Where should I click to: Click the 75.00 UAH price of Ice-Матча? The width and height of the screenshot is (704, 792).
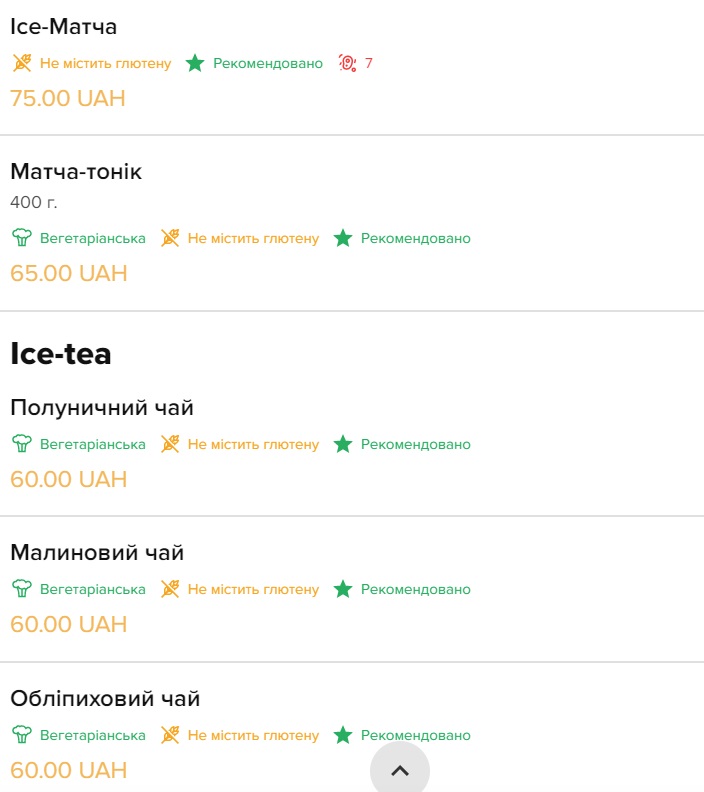[x=68, y=98]
